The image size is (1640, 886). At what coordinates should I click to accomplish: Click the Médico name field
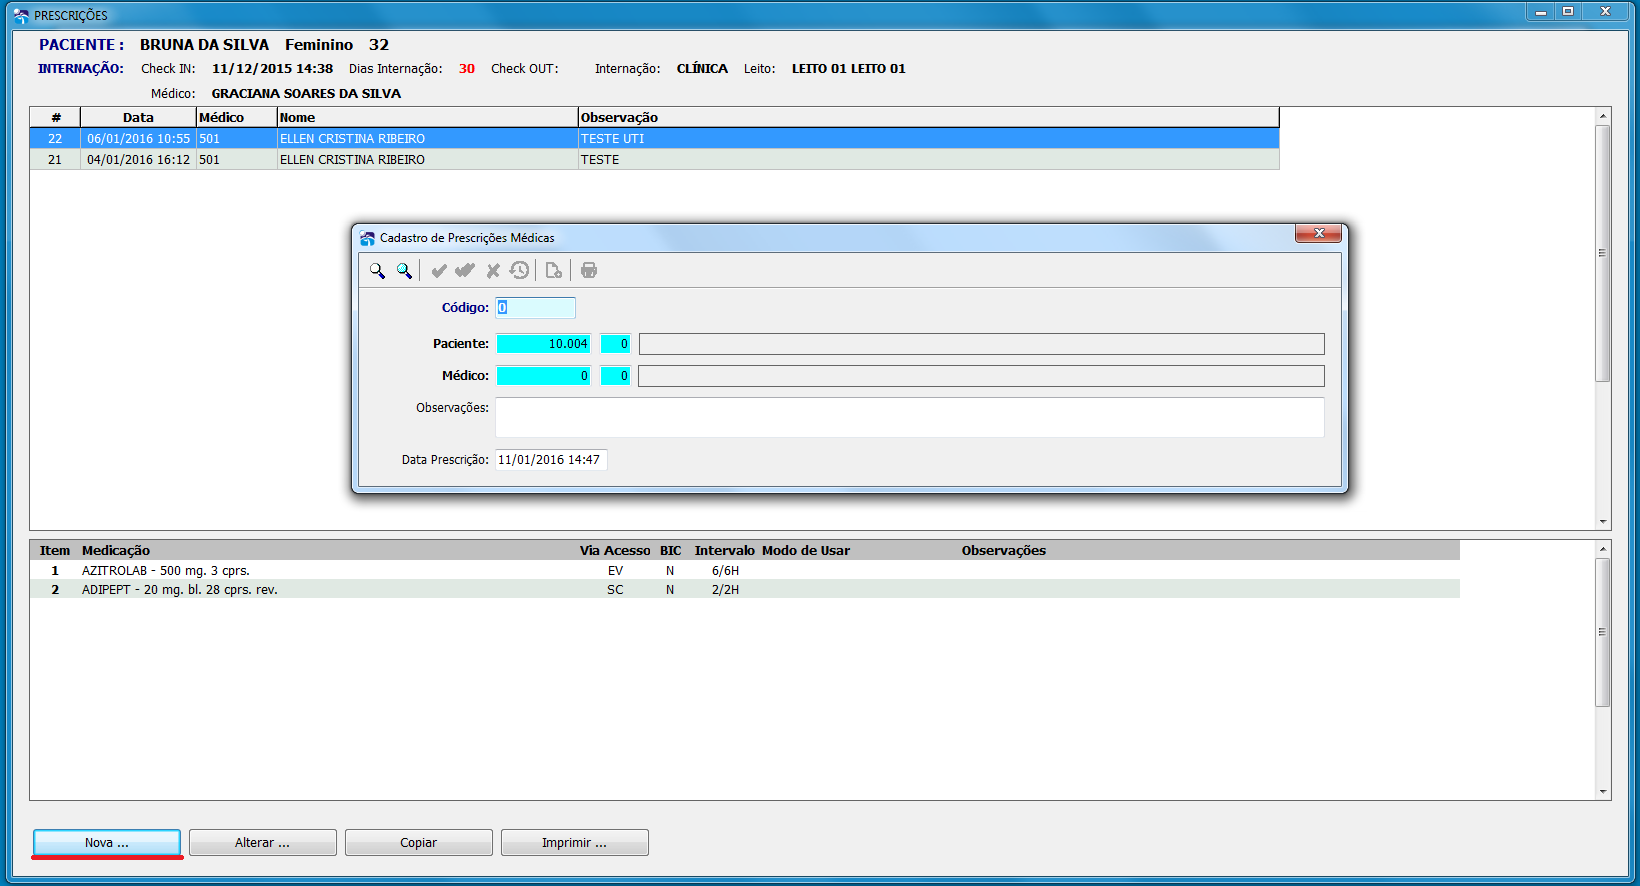[981, 376]
